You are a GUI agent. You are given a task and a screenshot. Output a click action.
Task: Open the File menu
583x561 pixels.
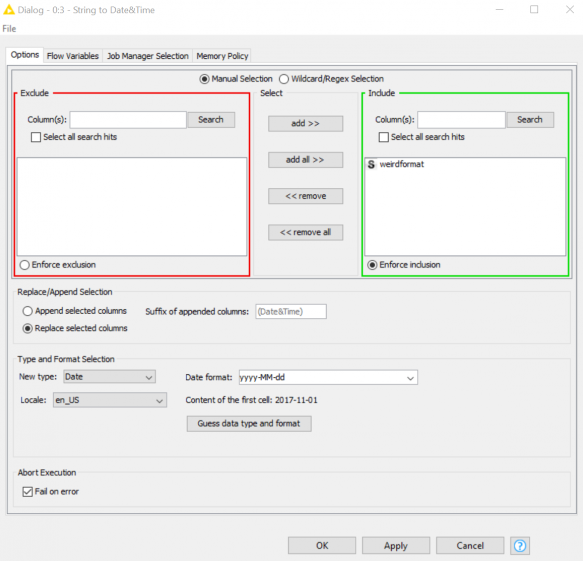[9, 29]
